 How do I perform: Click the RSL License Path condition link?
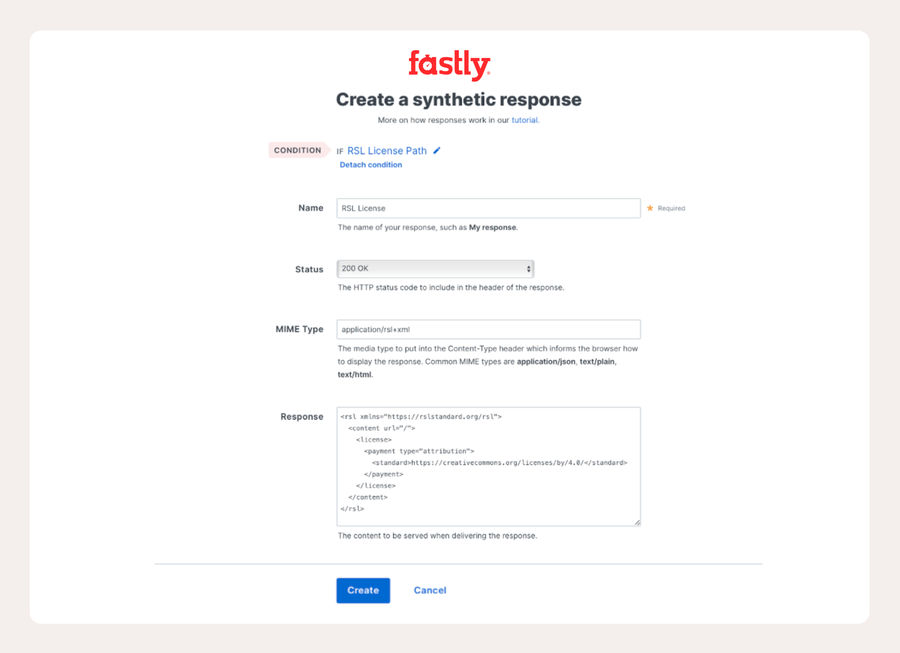point(387,151)
